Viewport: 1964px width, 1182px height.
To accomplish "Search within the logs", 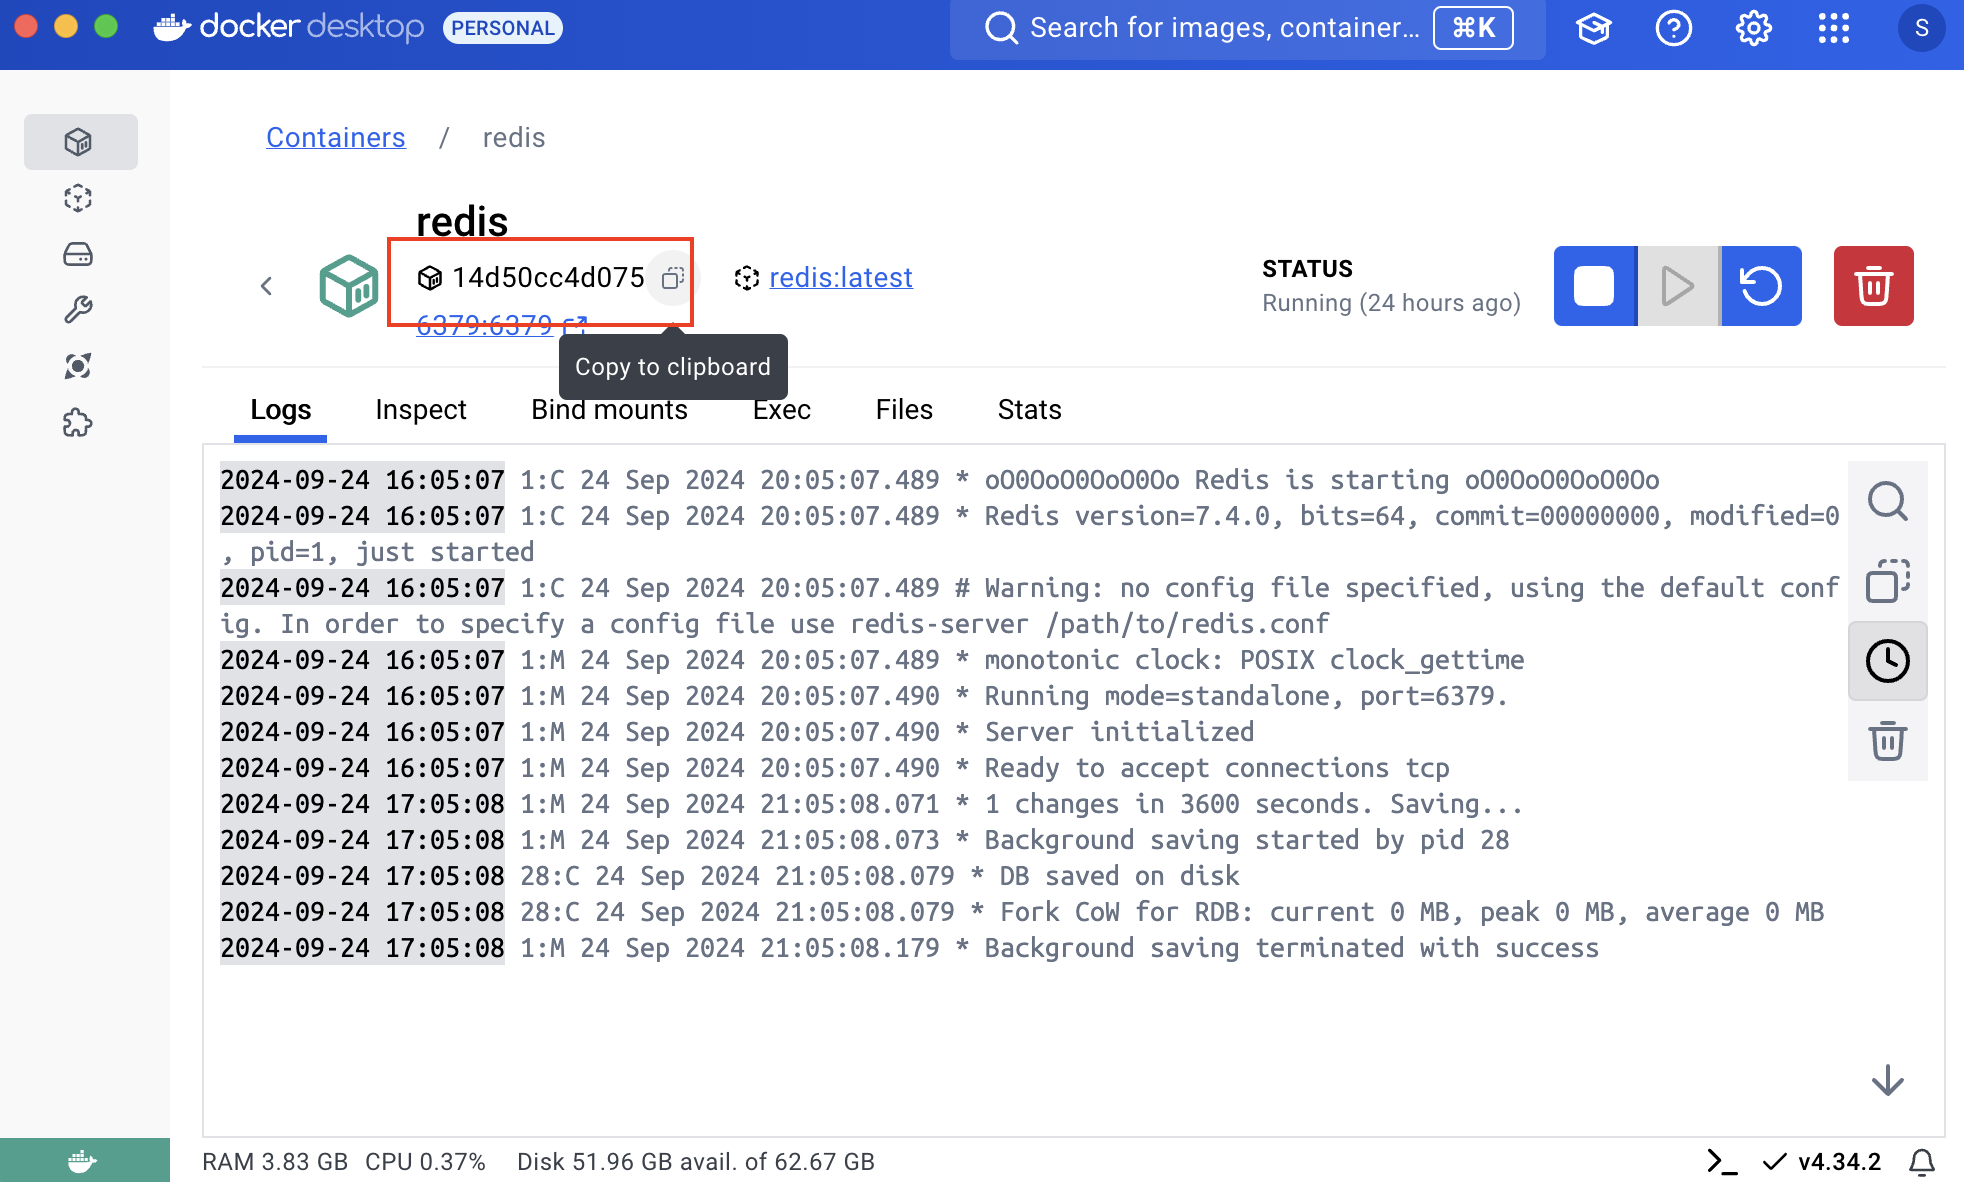I will (x=1887, y=501).
